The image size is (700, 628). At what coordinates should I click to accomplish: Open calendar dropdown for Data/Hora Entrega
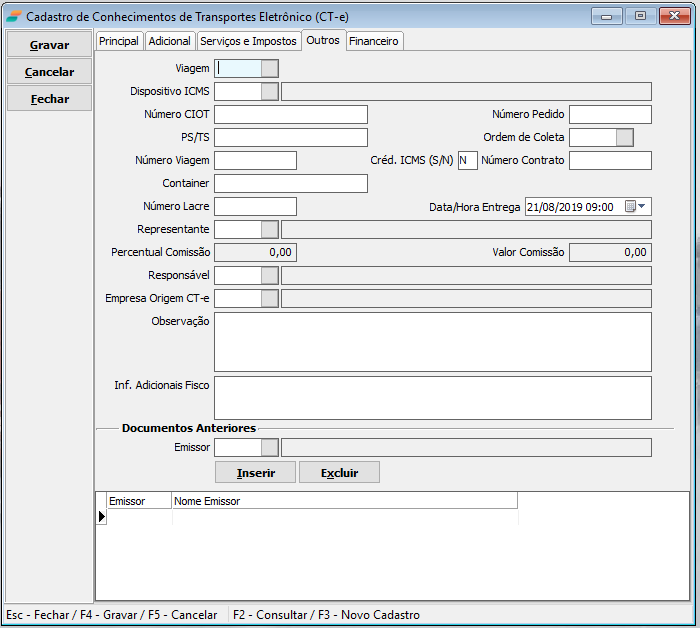[x=636, y=207]
